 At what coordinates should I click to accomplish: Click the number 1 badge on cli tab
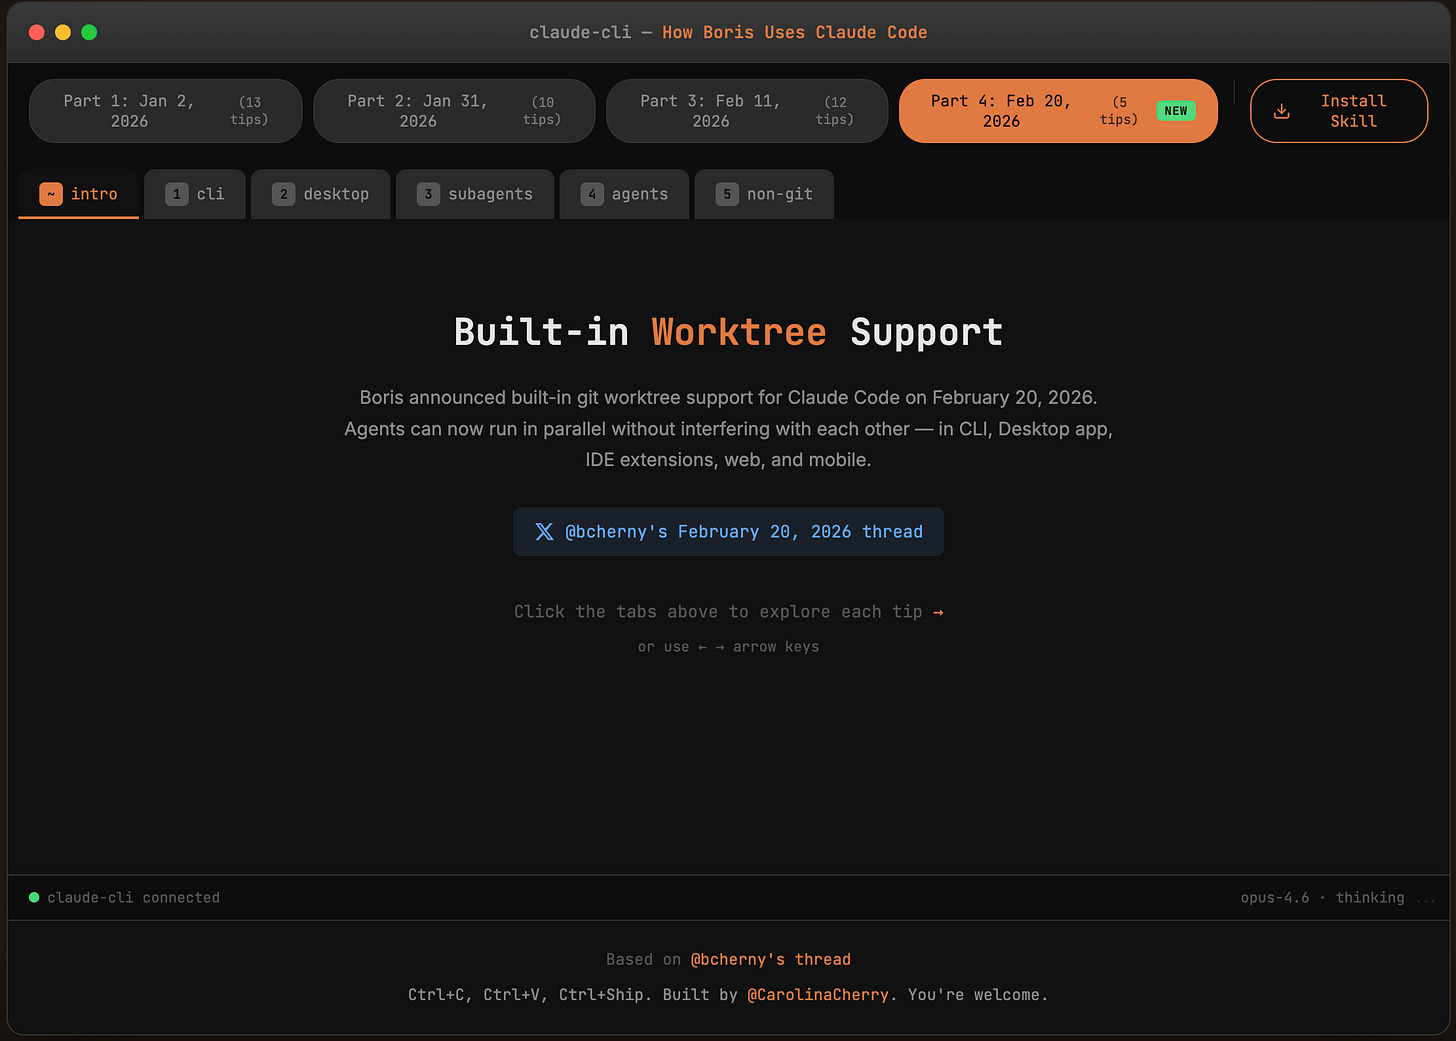coord(177,194)
